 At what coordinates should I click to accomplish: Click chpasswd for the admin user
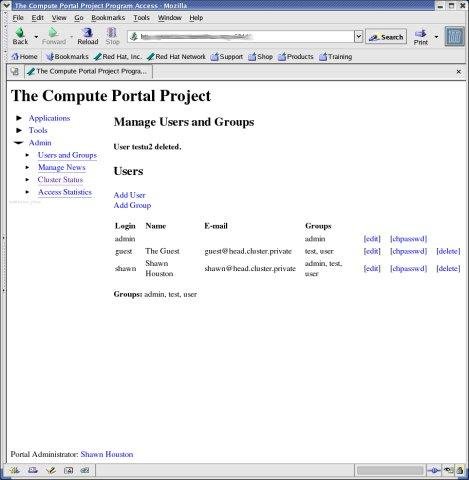pos(408,239)
